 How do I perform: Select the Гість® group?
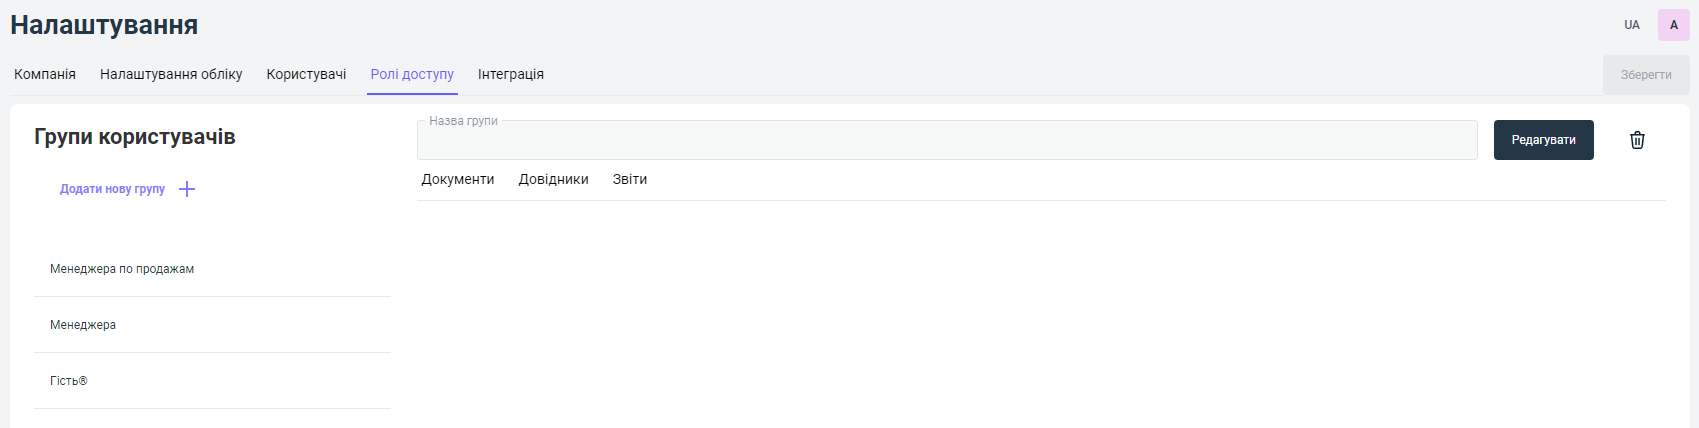click(x=69, y=381)
